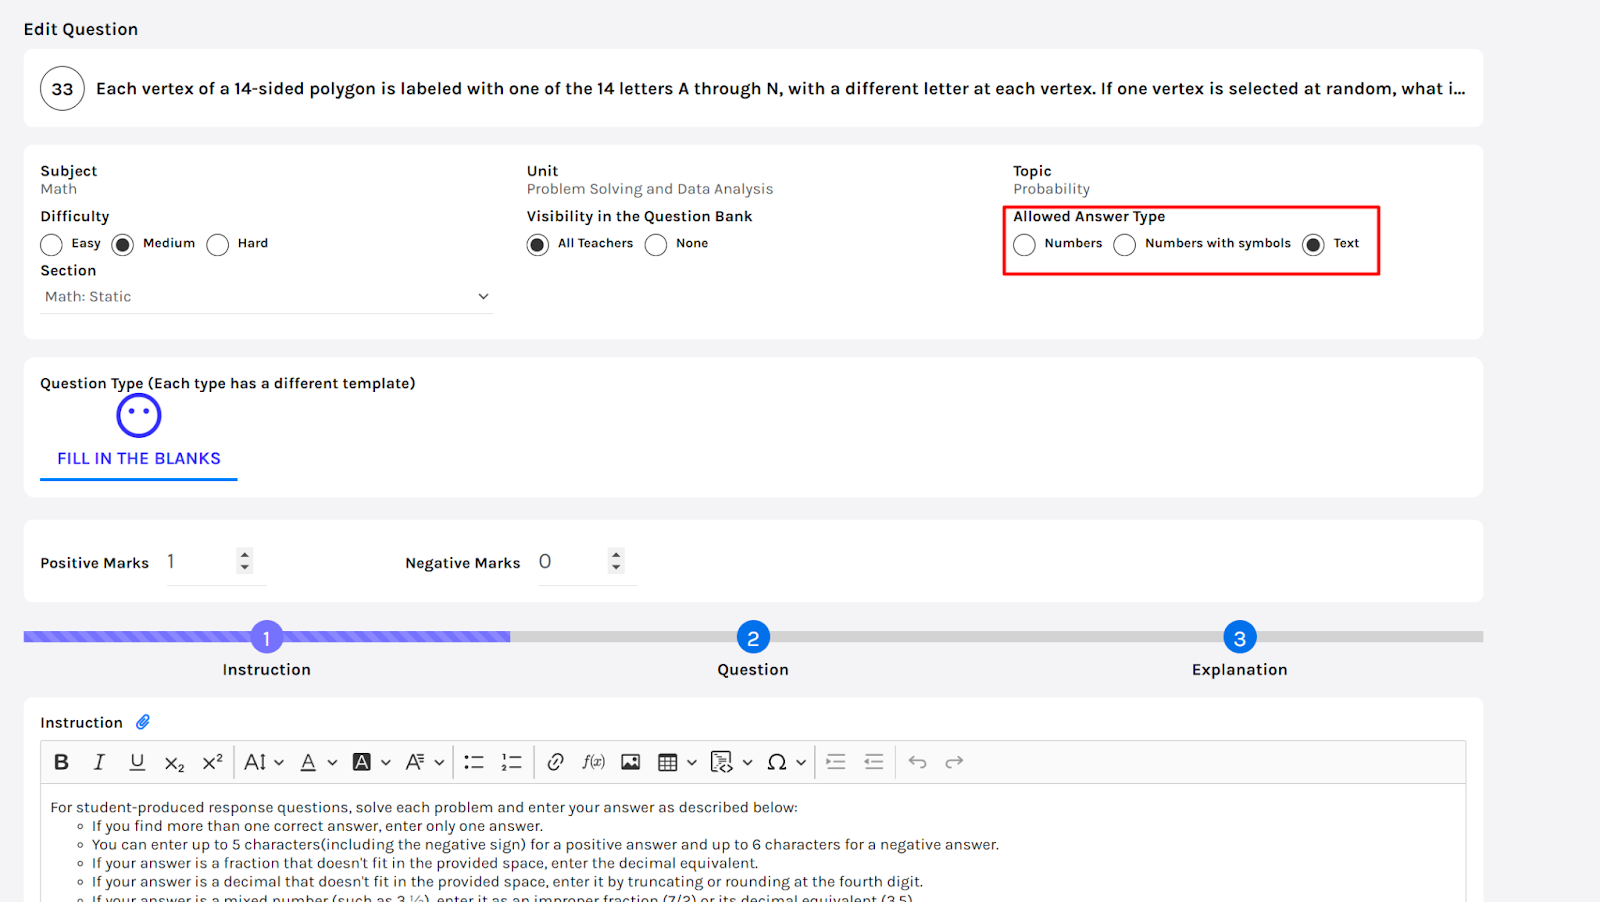
Task: Toggle italic text formatting
Action: 99,762
